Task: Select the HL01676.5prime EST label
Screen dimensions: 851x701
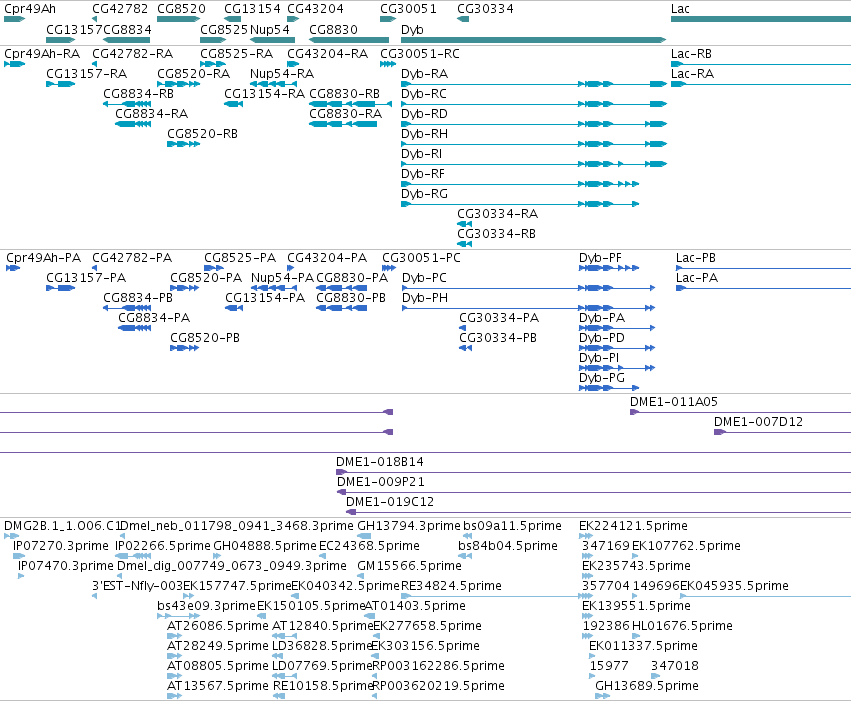Action: pyautogui.click(x=682, y=626)
